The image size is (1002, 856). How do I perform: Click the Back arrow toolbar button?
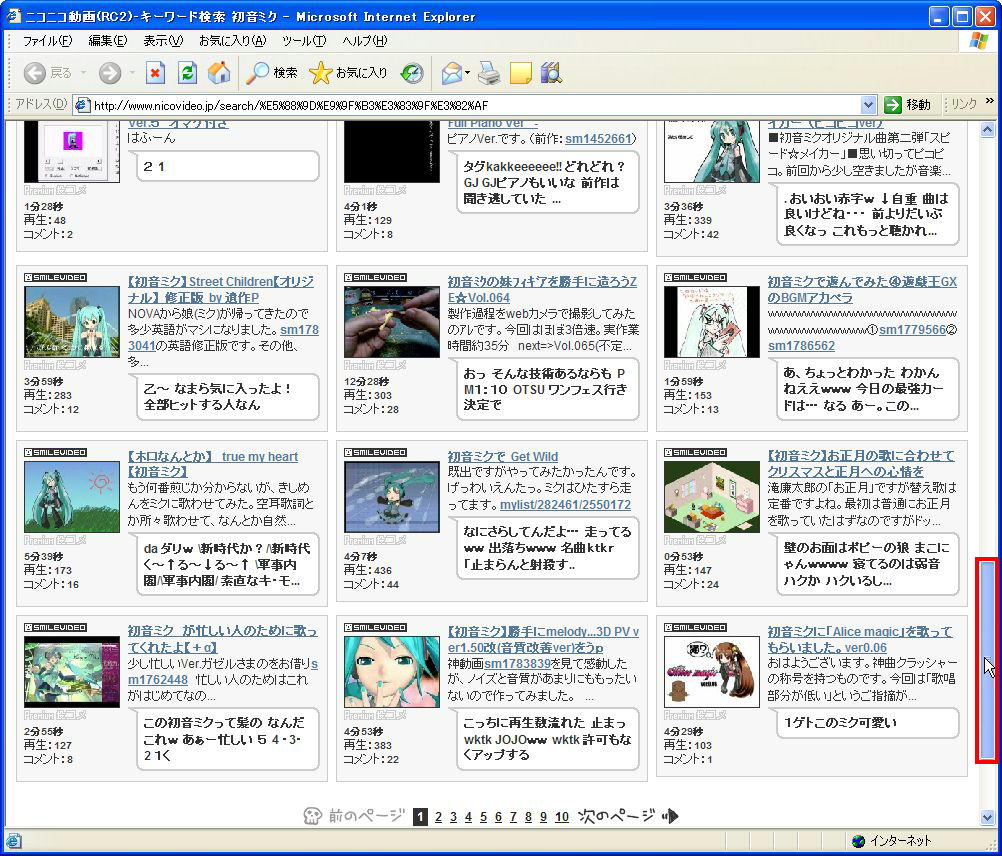click(35, 73)
